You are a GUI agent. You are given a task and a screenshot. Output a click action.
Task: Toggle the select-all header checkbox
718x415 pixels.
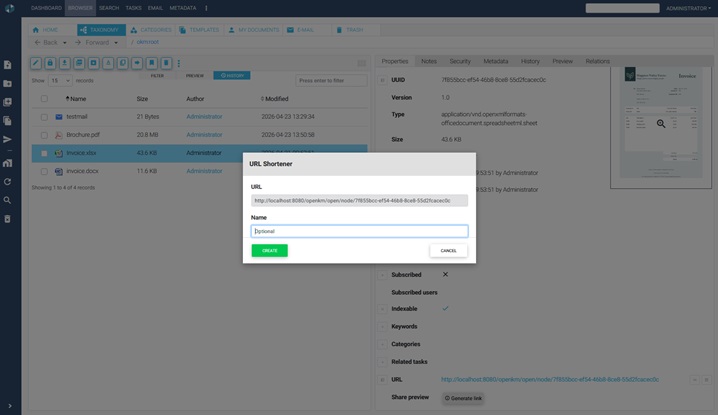click(x=44, y=98)
